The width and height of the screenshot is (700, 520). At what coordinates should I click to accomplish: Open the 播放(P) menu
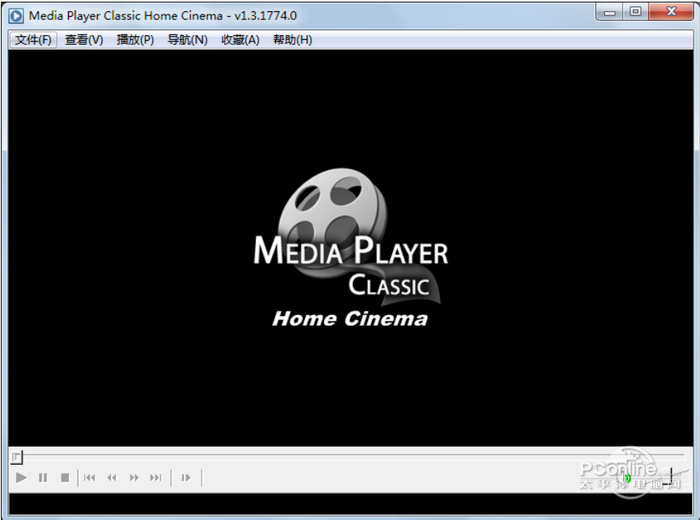pyautogui.click(x=135, y=40)
